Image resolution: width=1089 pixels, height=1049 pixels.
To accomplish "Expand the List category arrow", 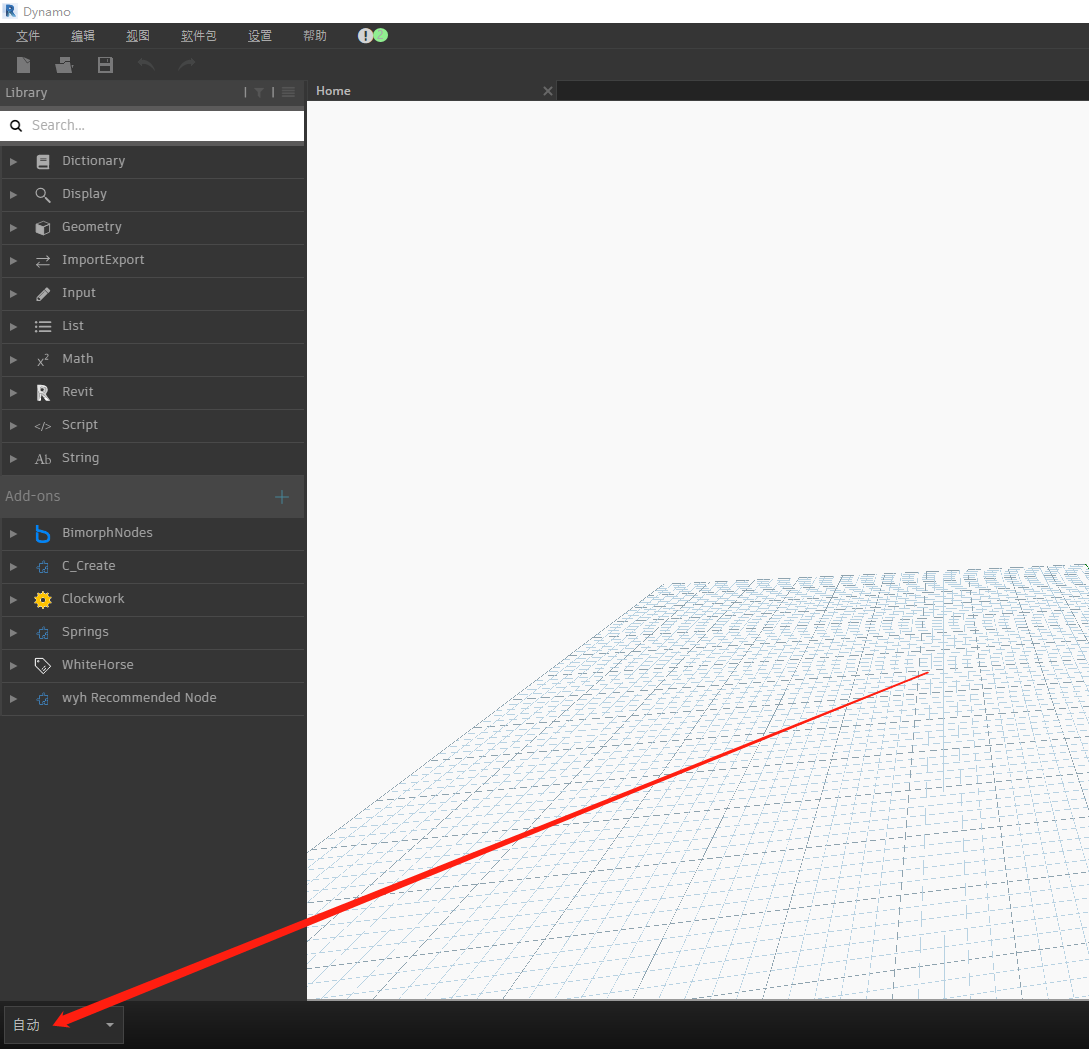I will pyautogui.click(x=13, y=327).
